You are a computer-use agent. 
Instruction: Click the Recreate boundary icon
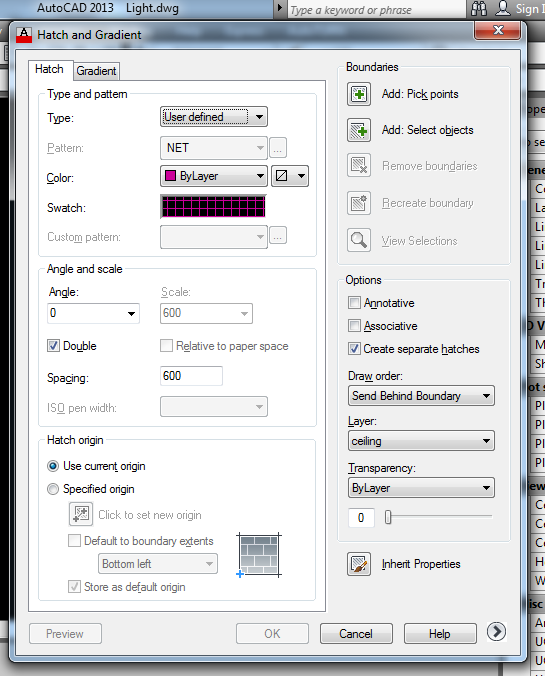pyautogui.click(x=359, y=203)
